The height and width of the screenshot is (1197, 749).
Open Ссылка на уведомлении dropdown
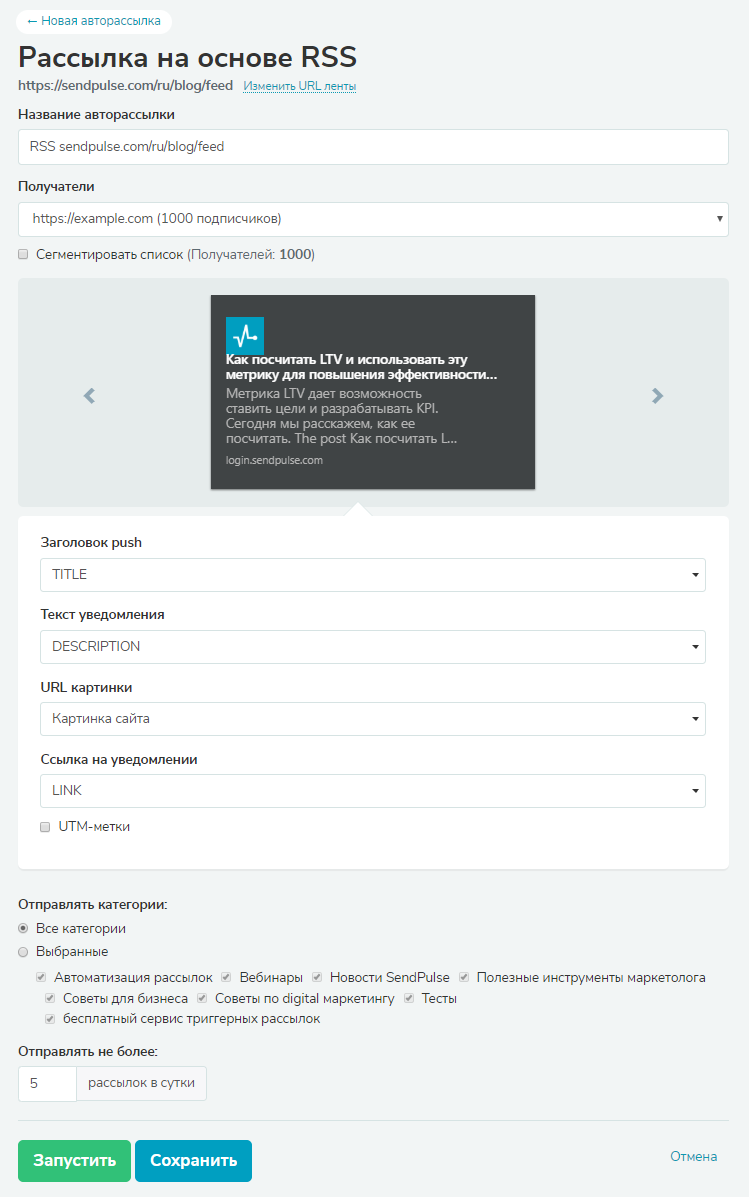click(x=373, y=791)
